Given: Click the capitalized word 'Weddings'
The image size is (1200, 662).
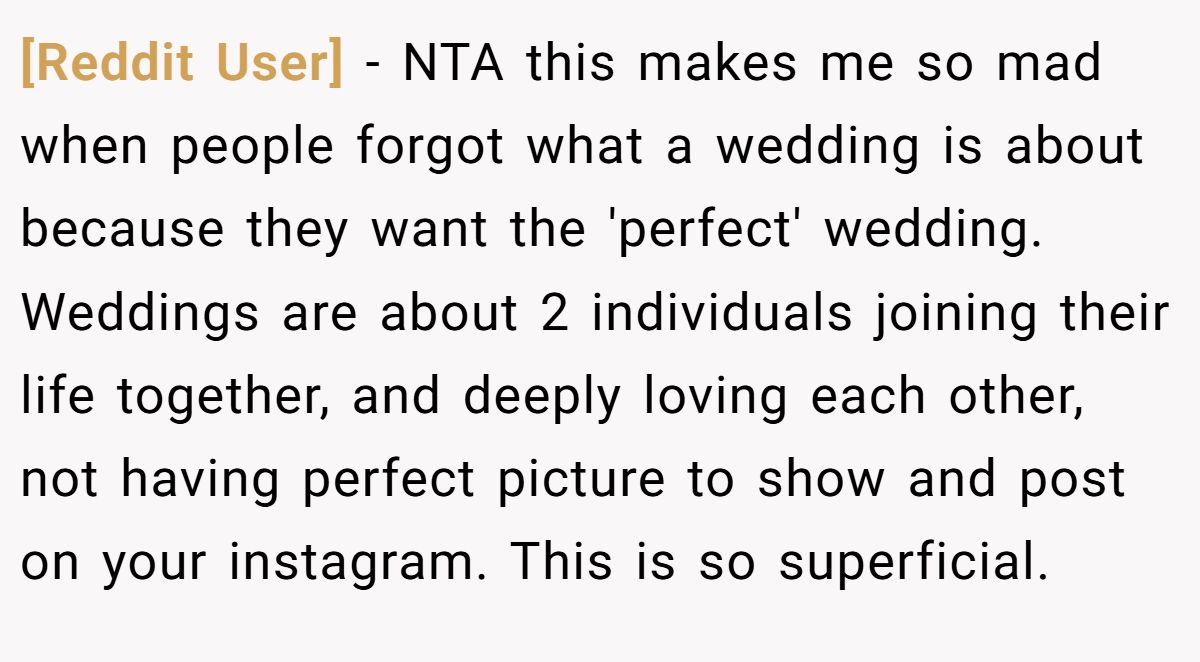Looking at the screenshot, I should point(140,313).
